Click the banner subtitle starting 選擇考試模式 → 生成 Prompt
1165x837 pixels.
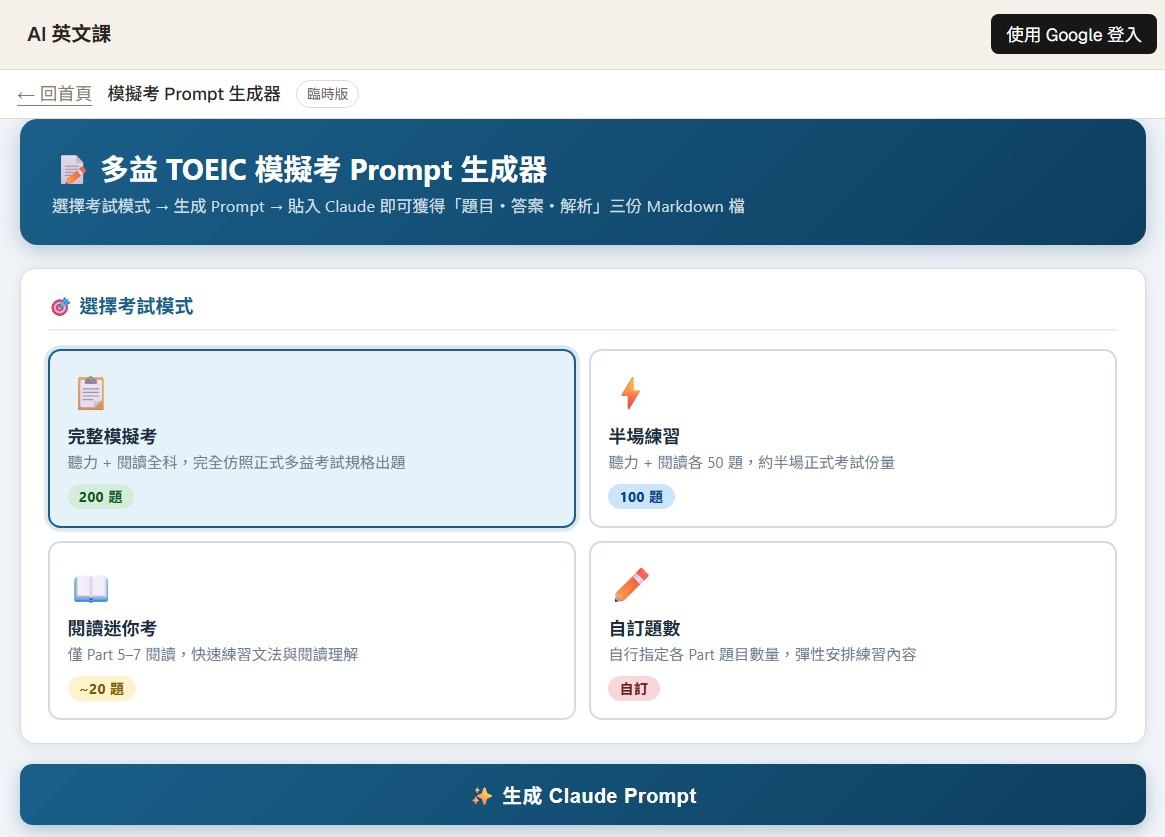tap(398, 206)
